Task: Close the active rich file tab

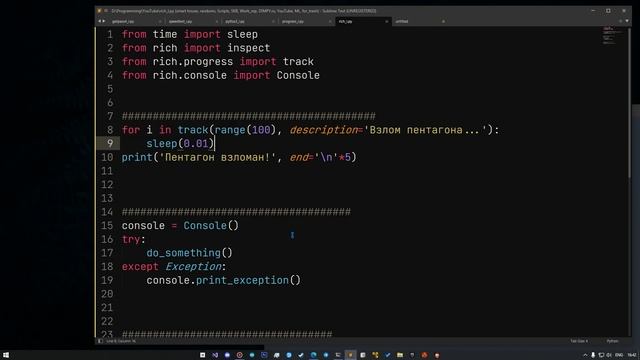Action: [x=387, y=21]
